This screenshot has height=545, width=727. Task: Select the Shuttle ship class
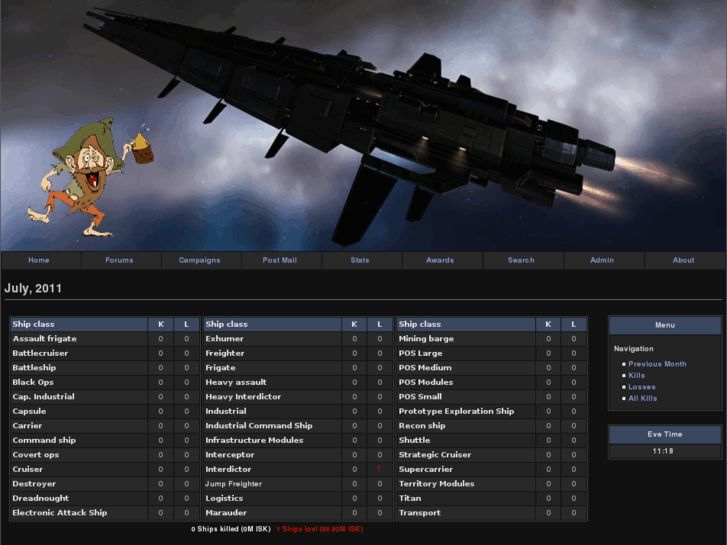(414, 440)
